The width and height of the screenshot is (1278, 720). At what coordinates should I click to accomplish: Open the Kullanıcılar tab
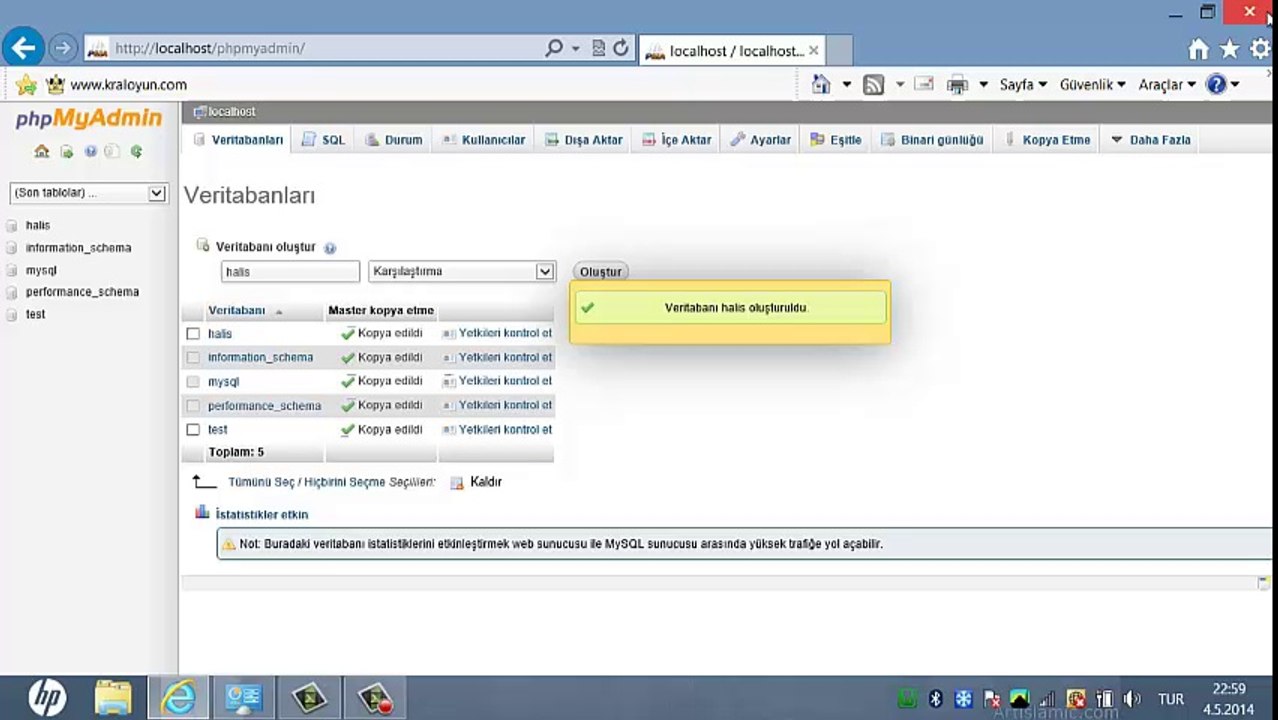pos(483,140)
